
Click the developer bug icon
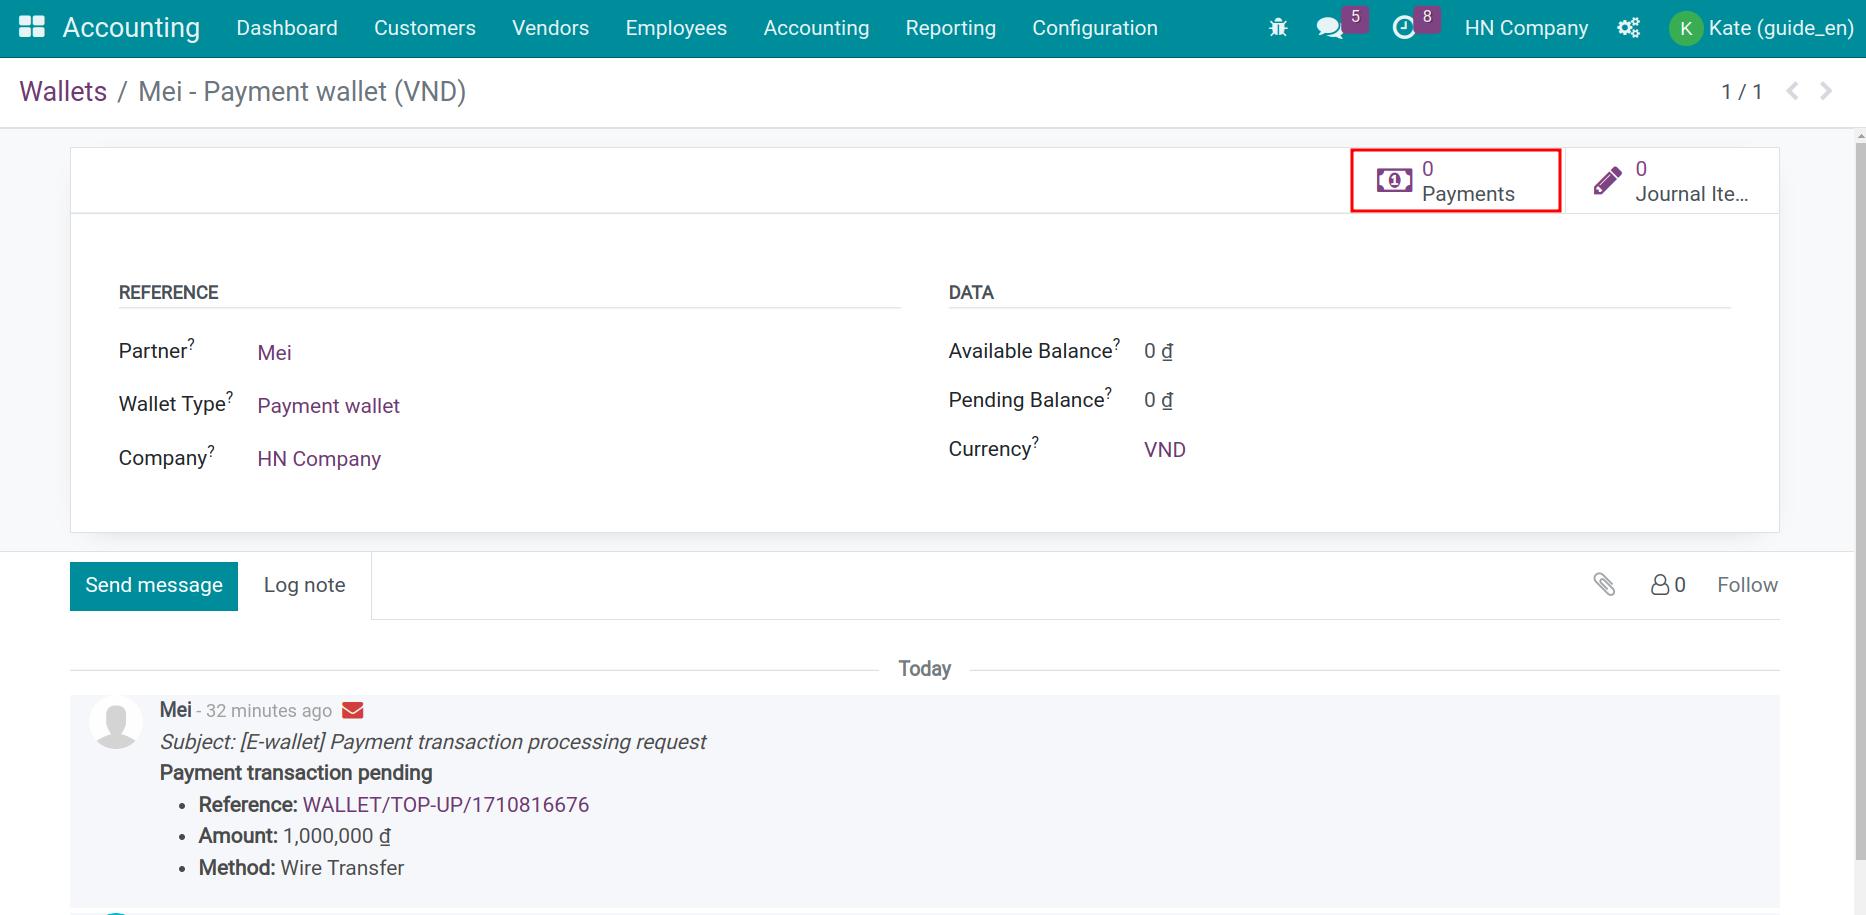point(1277,27)
